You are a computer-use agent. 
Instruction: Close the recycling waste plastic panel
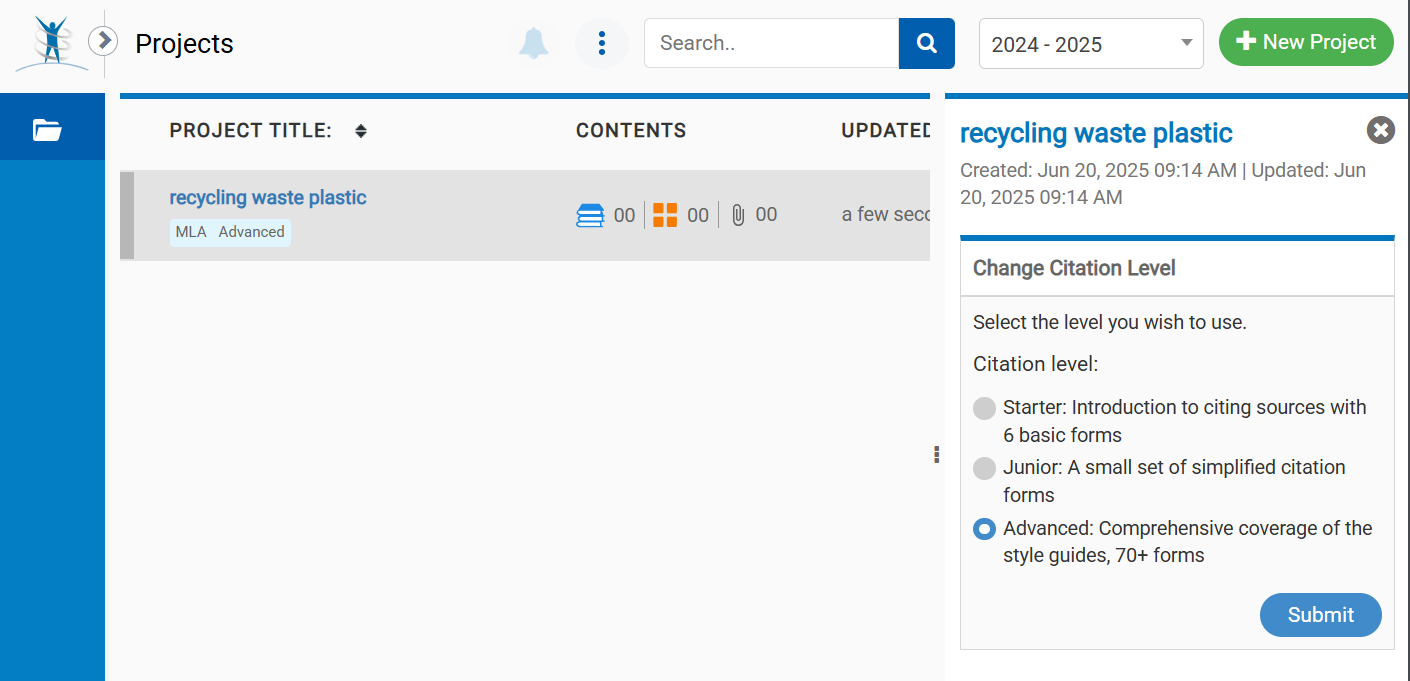1380,130
